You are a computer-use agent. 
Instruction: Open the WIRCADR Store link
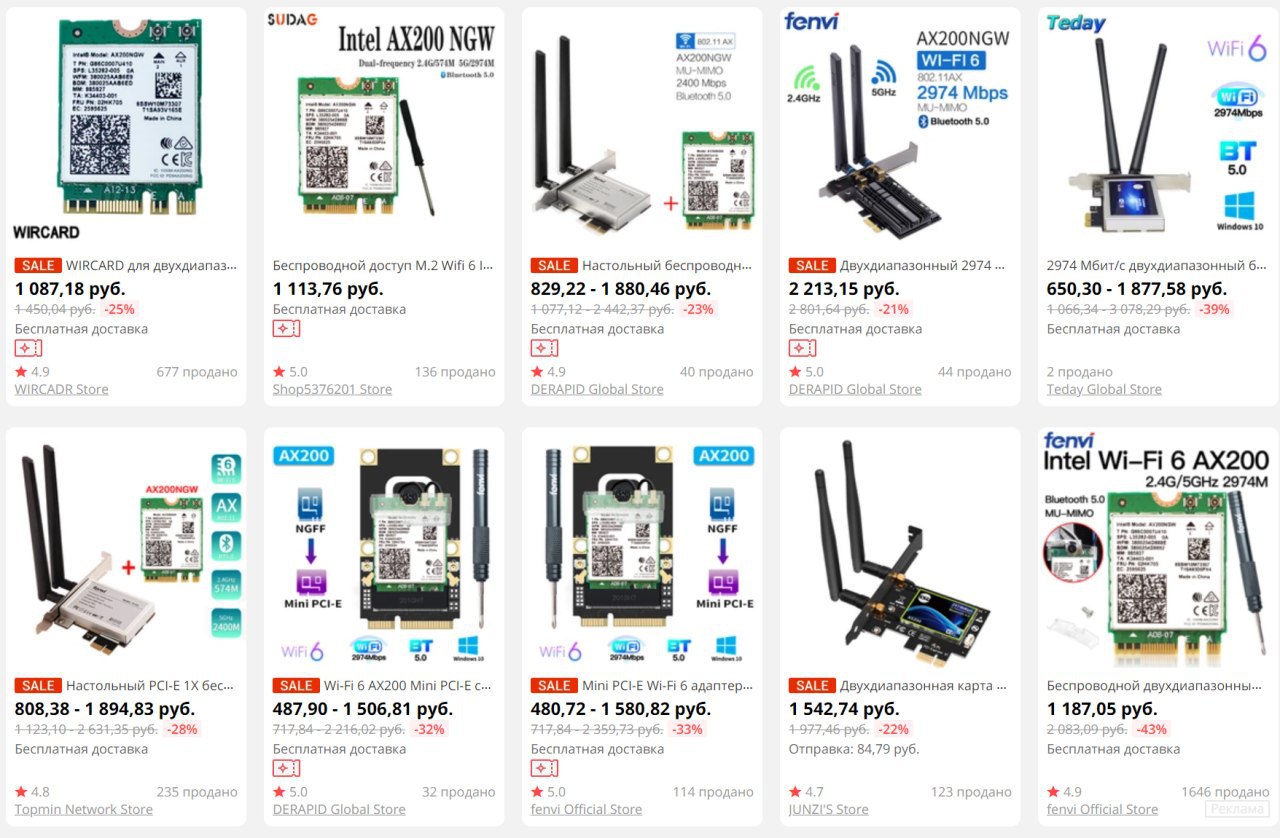(62, 389)
